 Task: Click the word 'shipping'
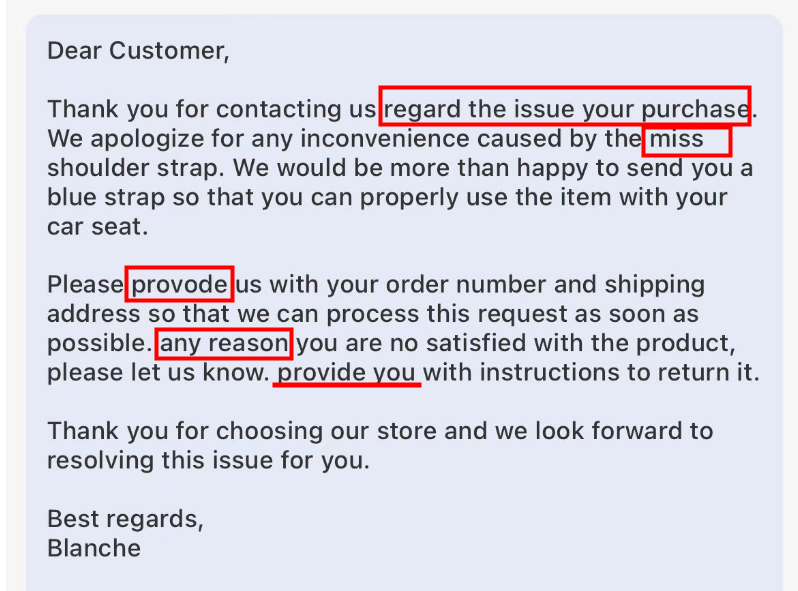pos(655,286)
